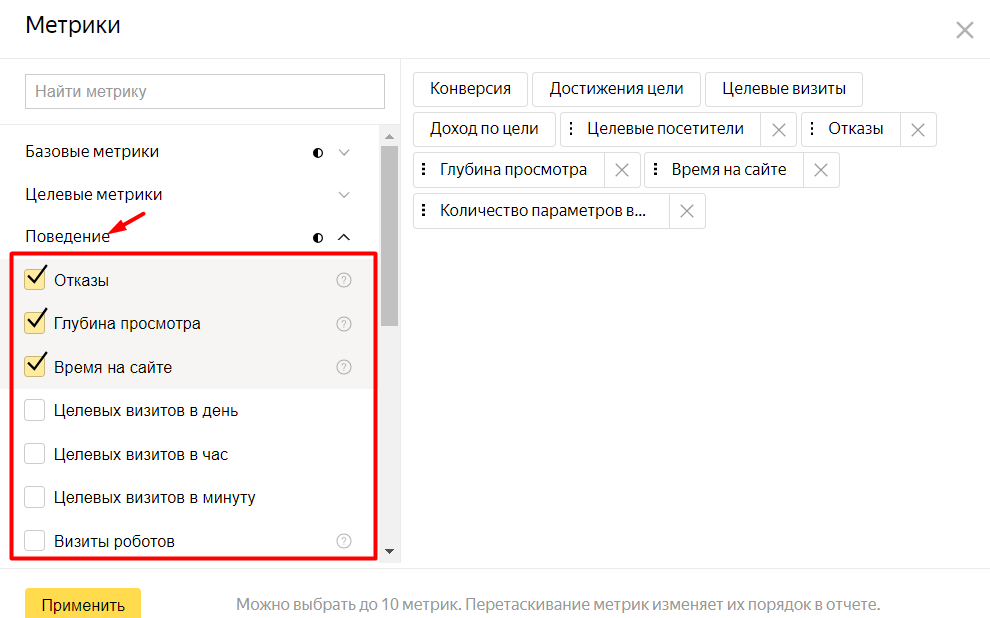This screenshot has height=618, width=990.
Task: Click drag handle on Отказы chip
Action: click(x=812, y=129)
